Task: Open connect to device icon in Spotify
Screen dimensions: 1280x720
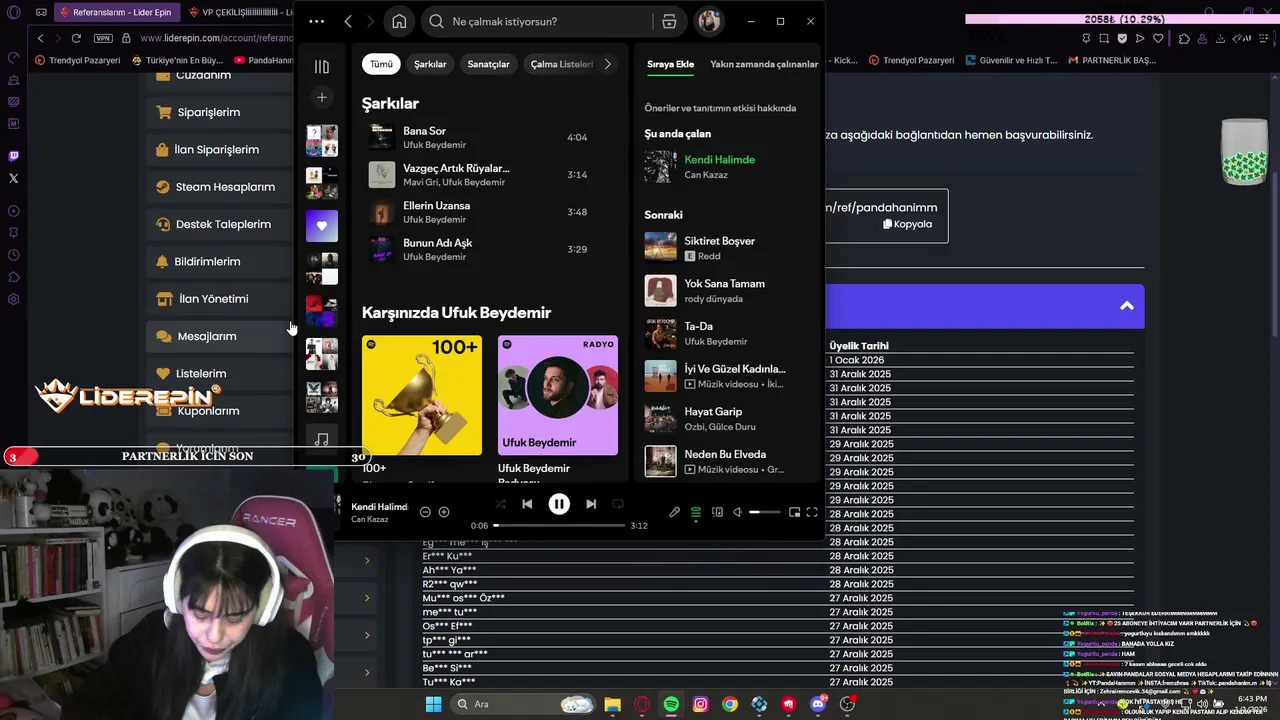Action: [717, 512]
